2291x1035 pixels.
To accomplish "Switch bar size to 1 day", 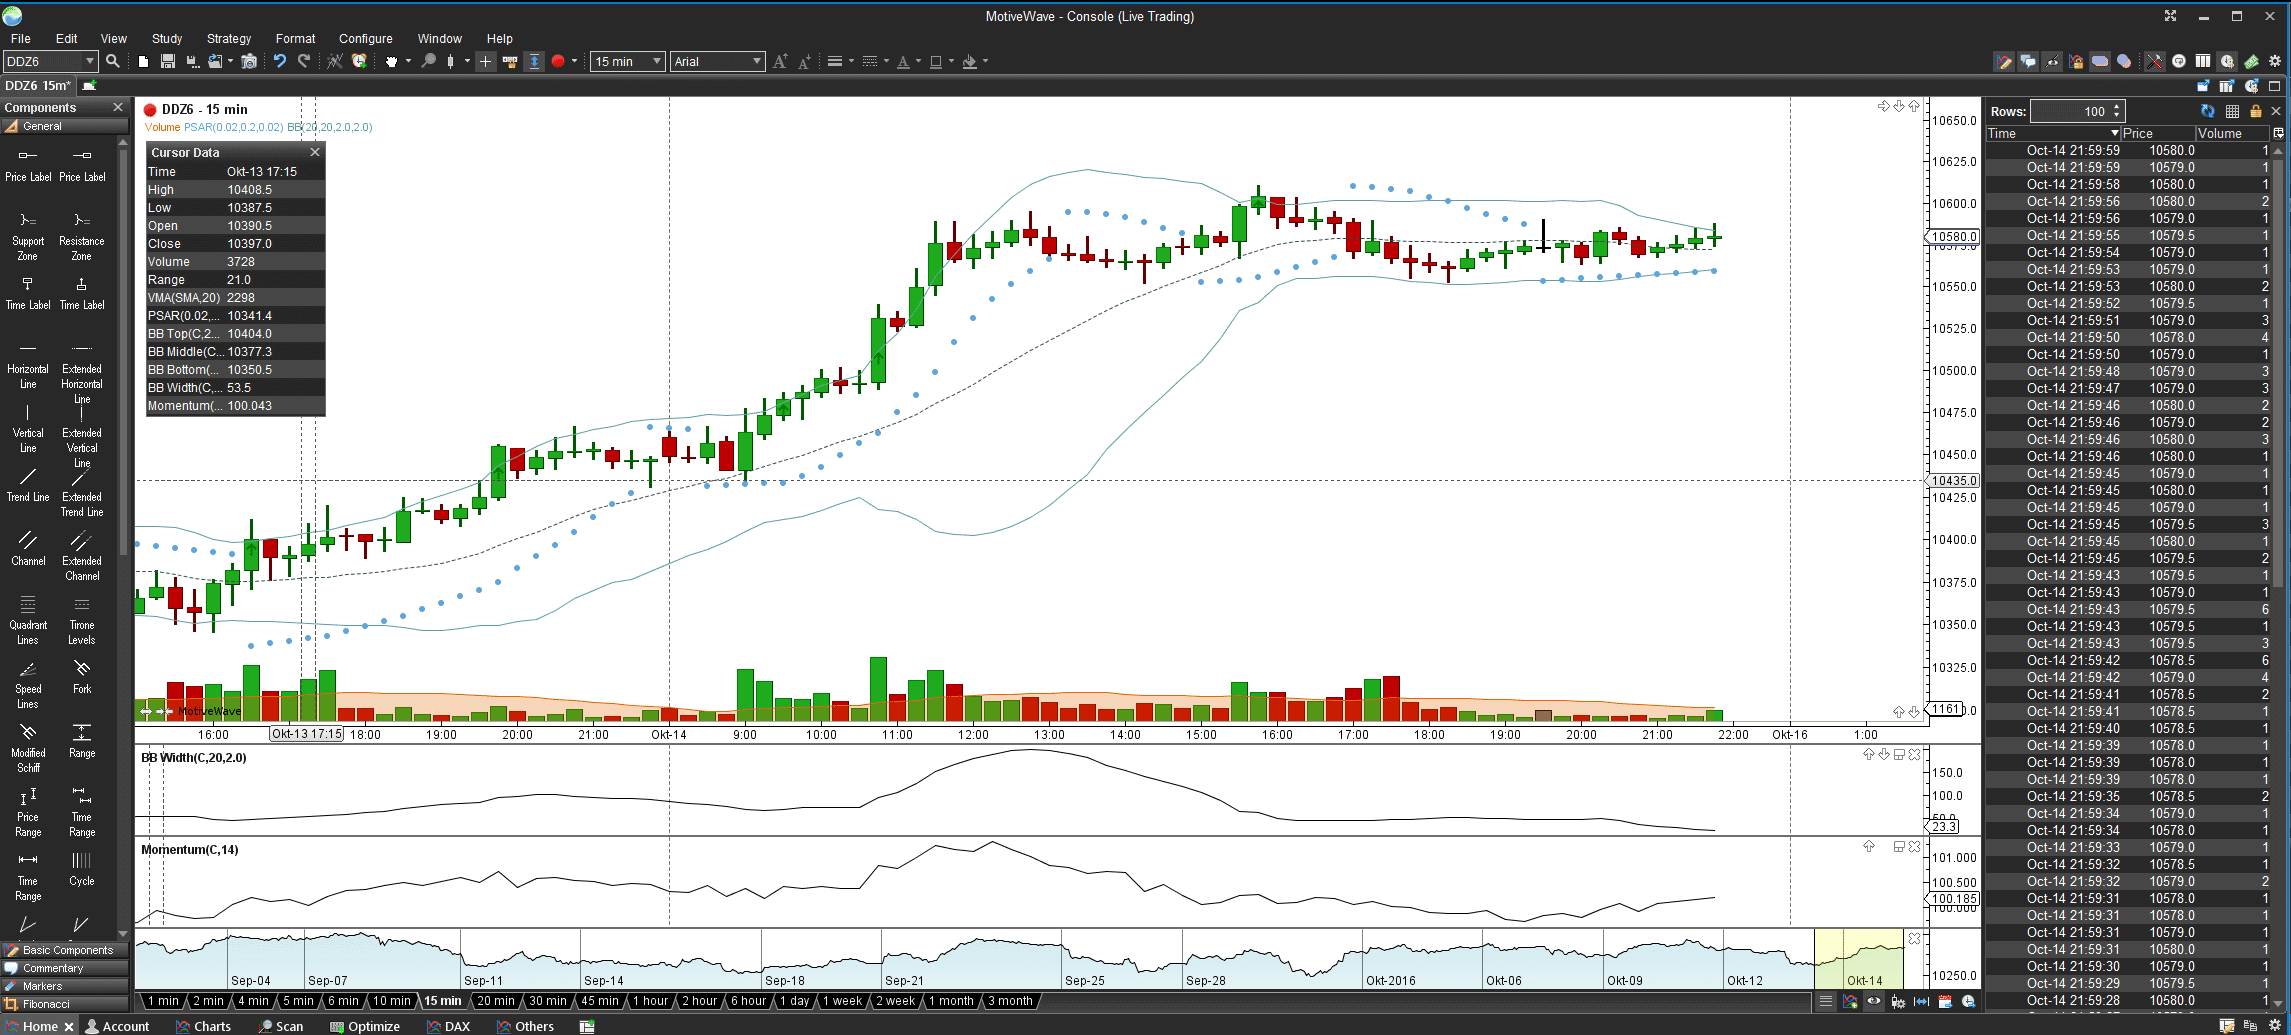I will point(795,1001).
